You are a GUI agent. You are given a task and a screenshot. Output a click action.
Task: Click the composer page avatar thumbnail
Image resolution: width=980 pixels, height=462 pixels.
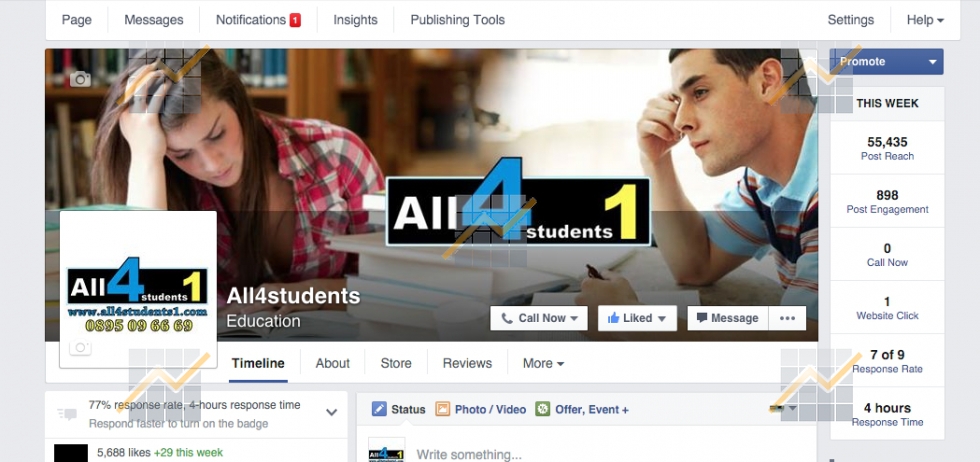(x=386, y=450)
